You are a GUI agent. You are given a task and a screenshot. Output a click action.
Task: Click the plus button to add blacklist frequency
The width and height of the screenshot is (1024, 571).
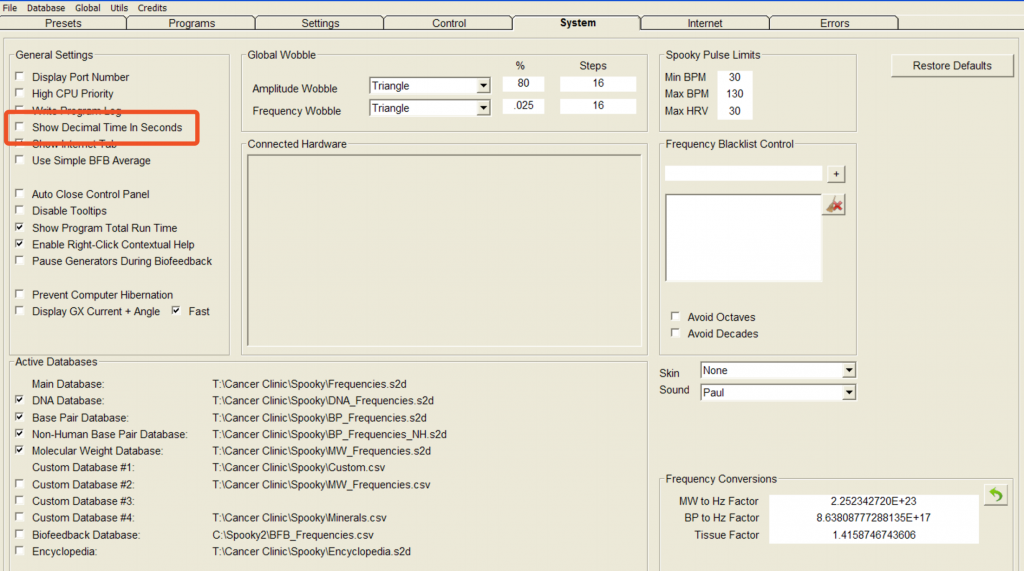pyautogui.click(x=836, y=174)
